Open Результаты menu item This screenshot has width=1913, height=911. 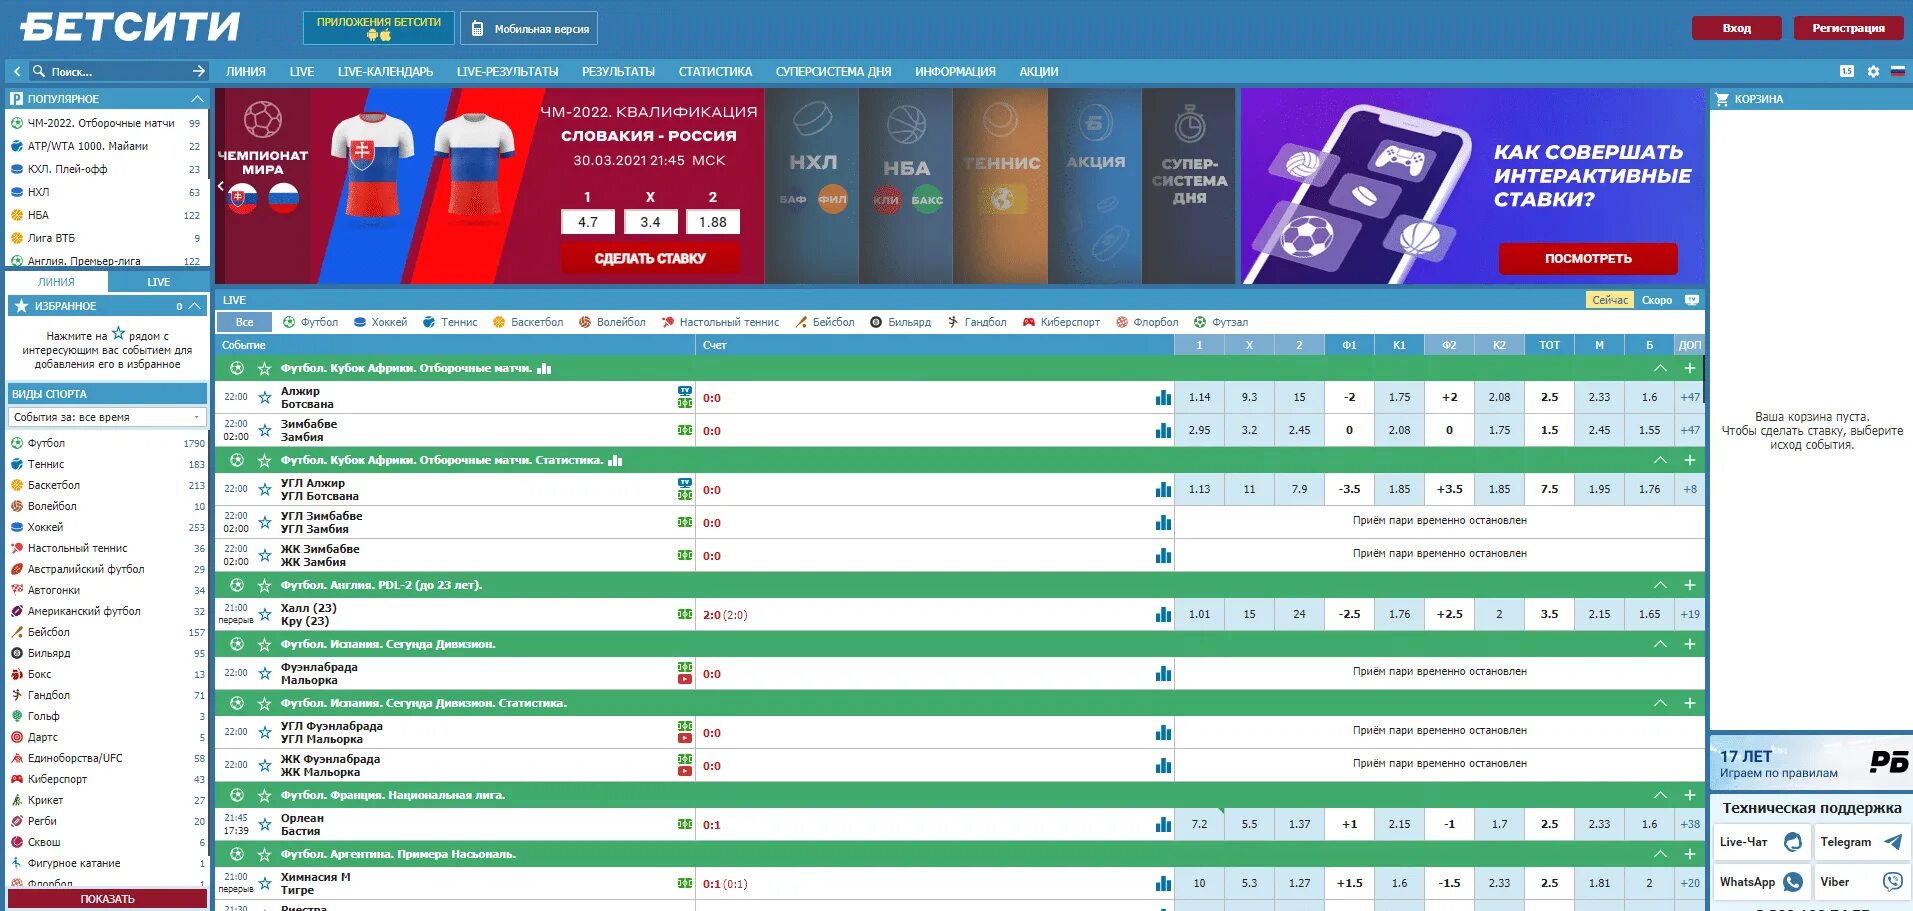point(618,71)
